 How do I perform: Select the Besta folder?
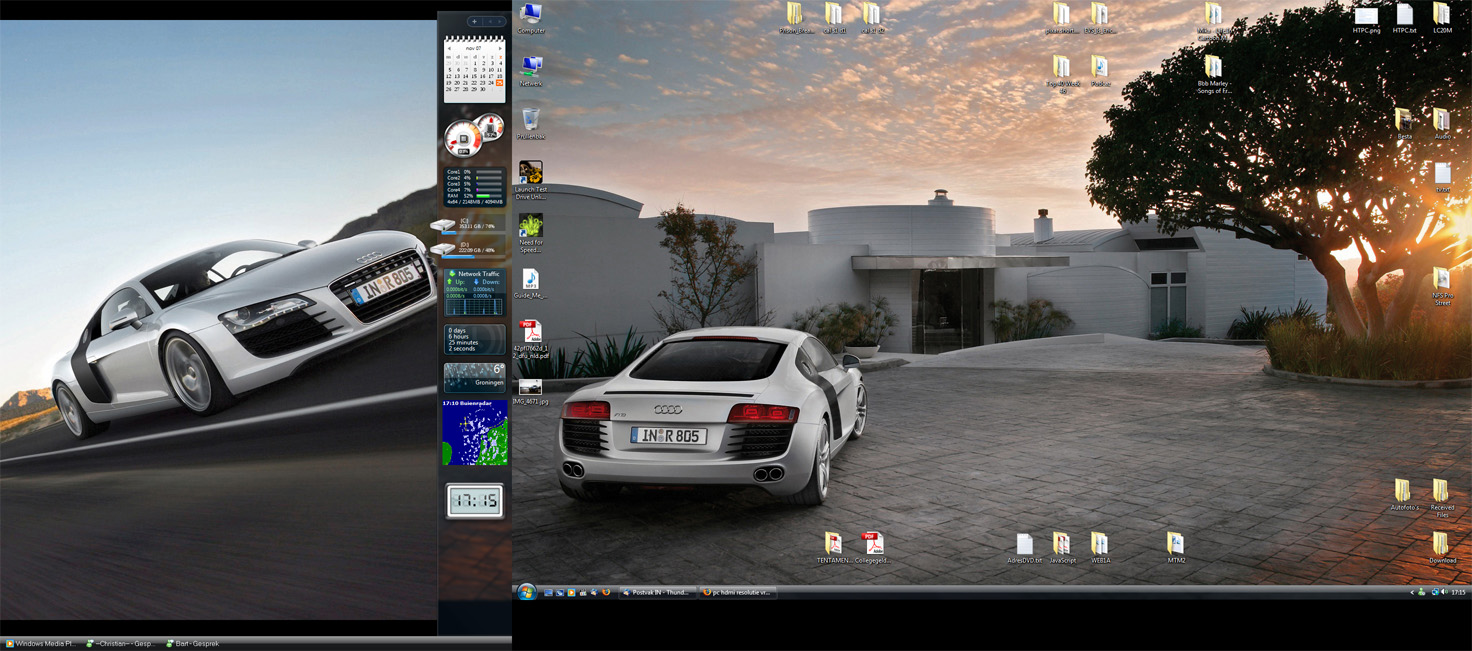coord(1404,124)
